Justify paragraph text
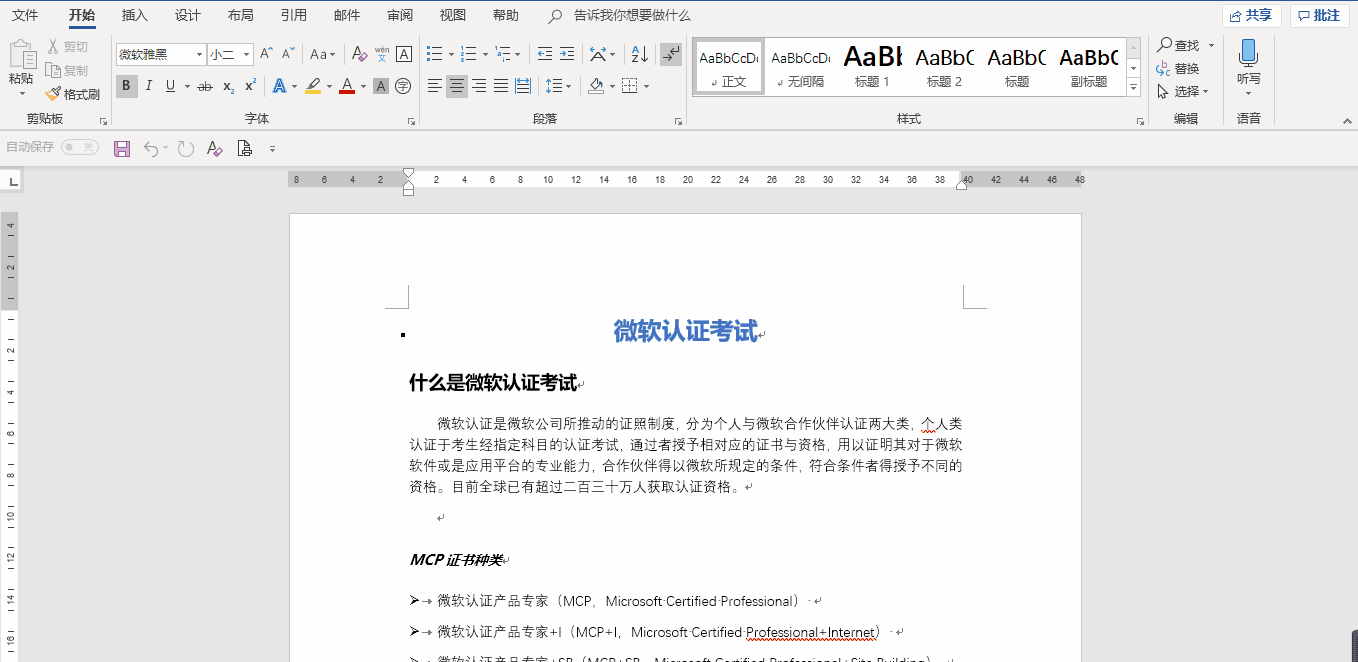Viewport: 1358px width, 662px height. (x=501, y=87)
